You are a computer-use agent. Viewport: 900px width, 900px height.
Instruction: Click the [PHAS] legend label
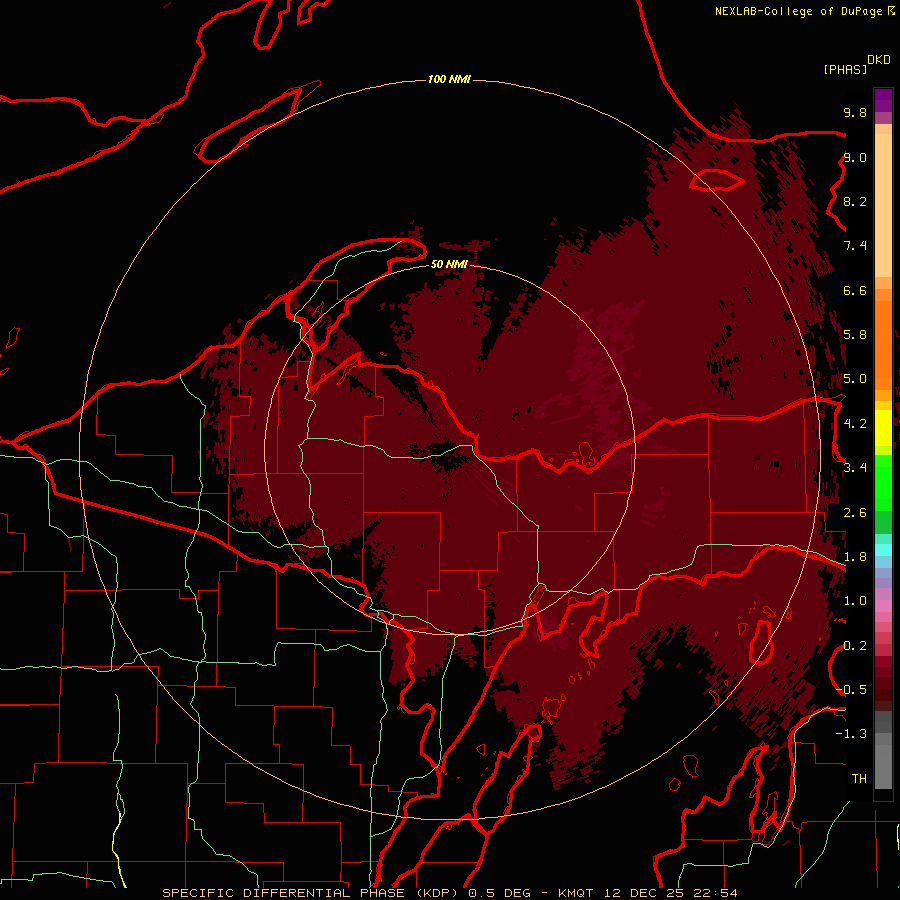(845, 69)
